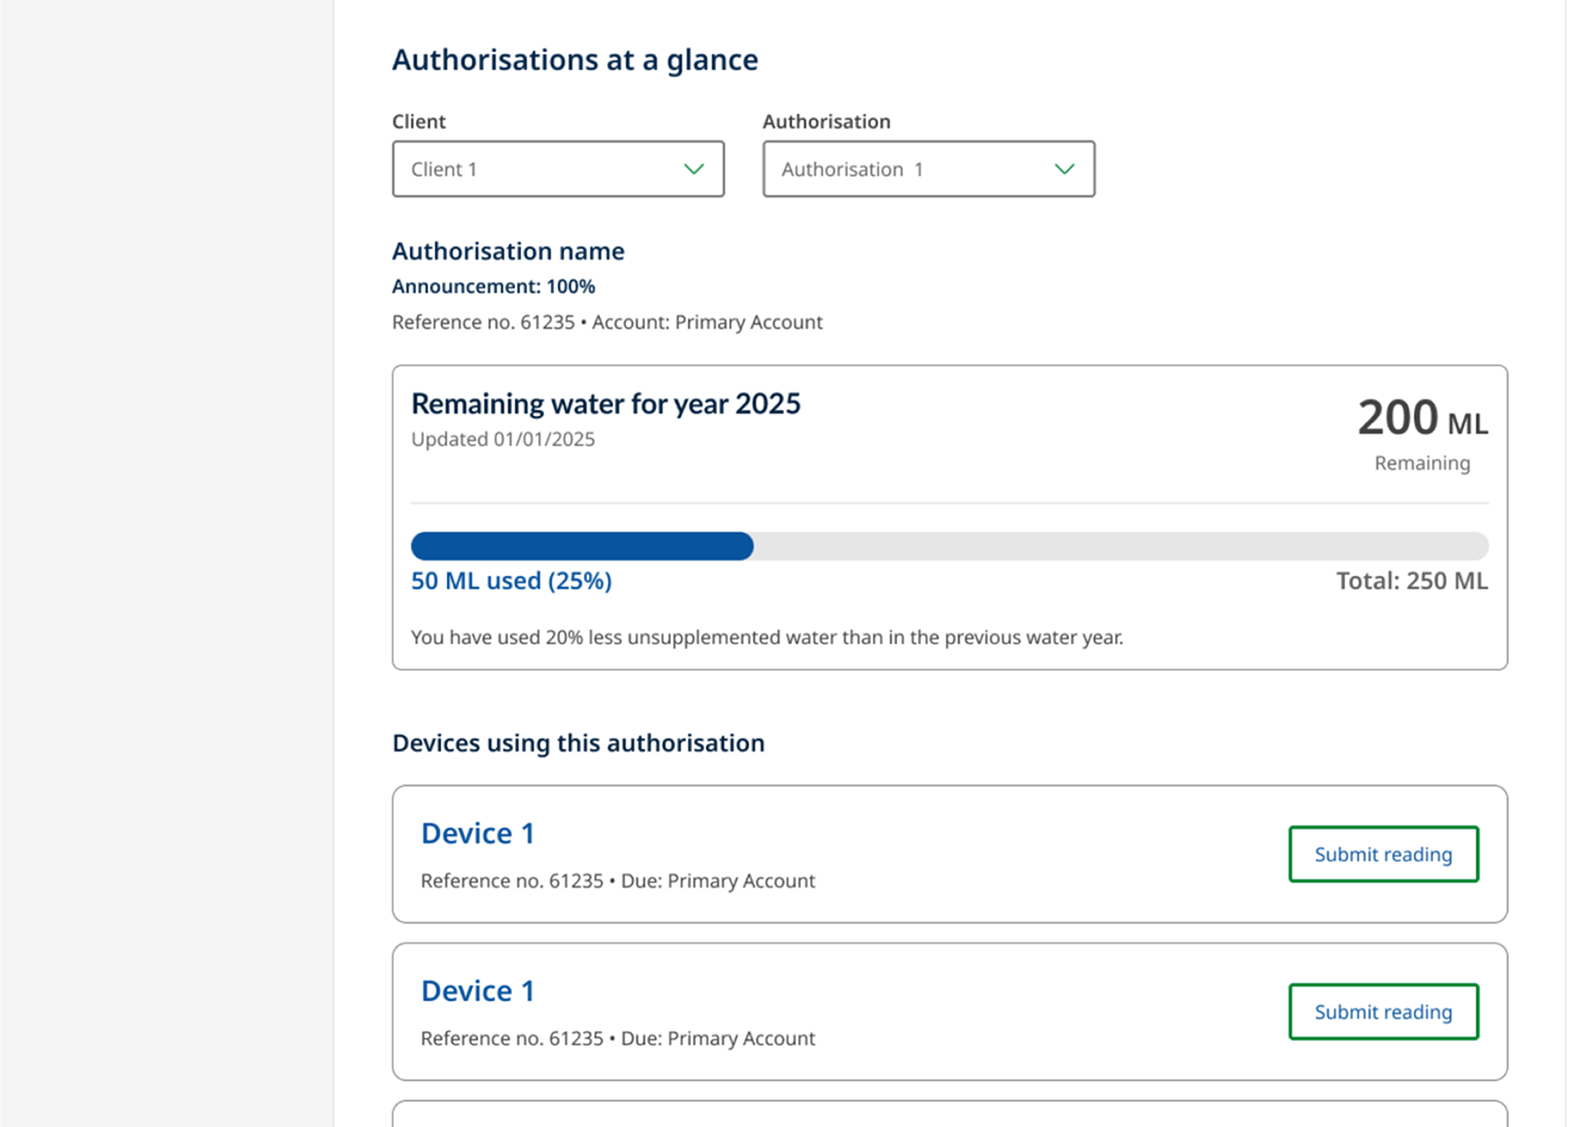This screenshot has width=1570, height=1127.
Task: Open the Authorisation dropdown
Action: 929,169
